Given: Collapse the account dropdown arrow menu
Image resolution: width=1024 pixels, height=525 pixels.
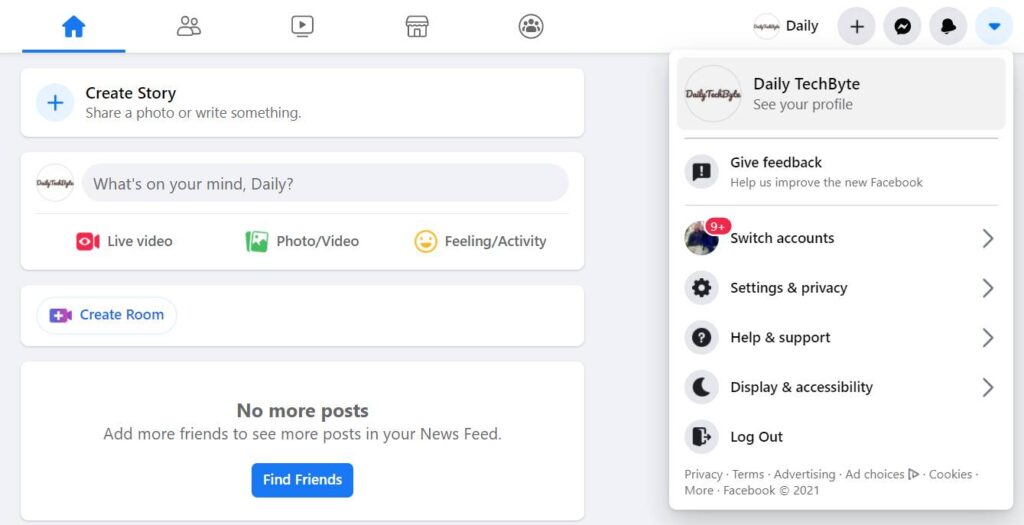Looking at the screenshot, I should point(994,27).
